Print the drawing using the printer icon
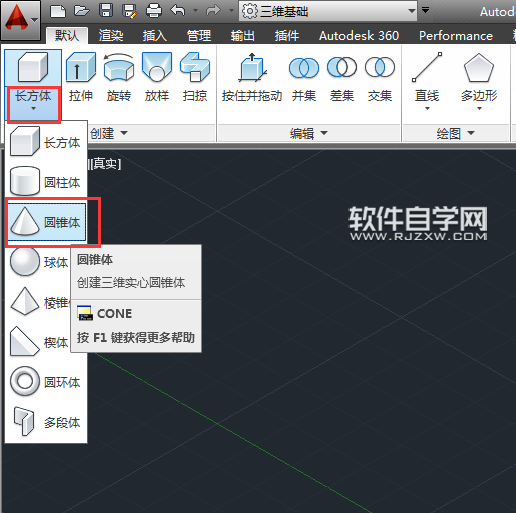The width and height of the screenshot is (516, 513). point(154,11)
